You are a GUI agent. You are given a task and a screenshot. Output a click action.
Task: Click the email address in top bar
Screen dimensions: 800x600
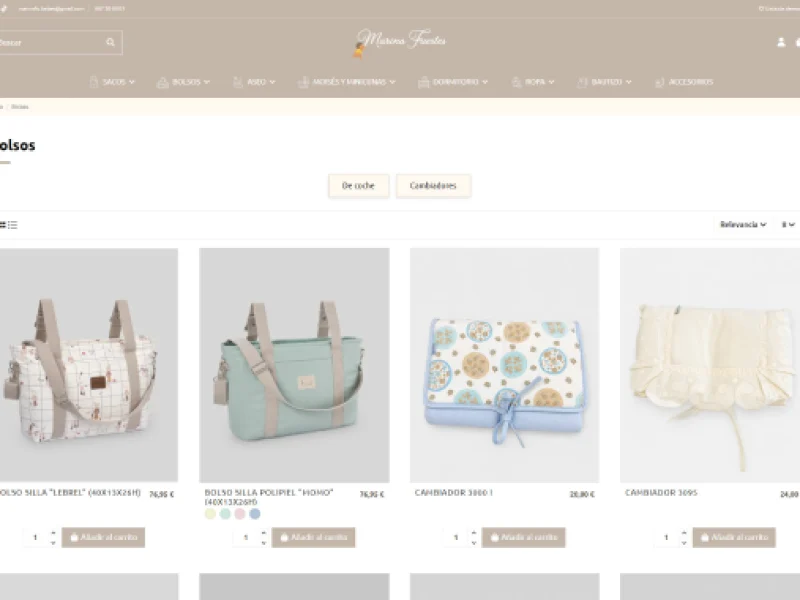point(51,9)
